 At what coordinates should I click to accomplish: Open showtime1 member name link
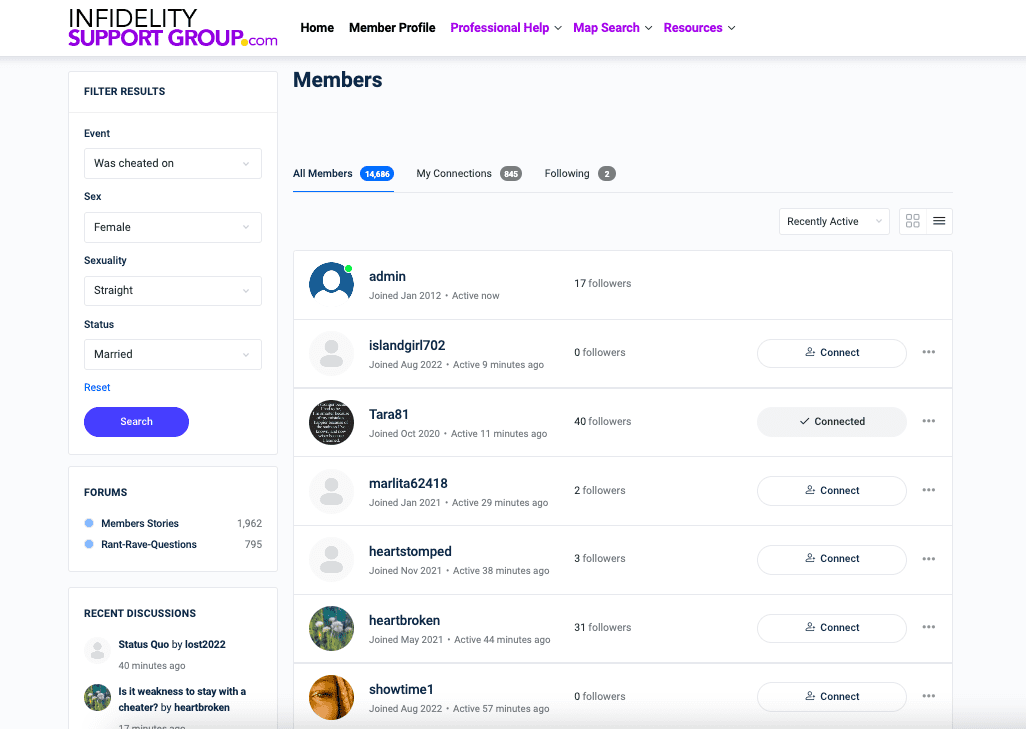pyautogui.click(x=401, y=690)
